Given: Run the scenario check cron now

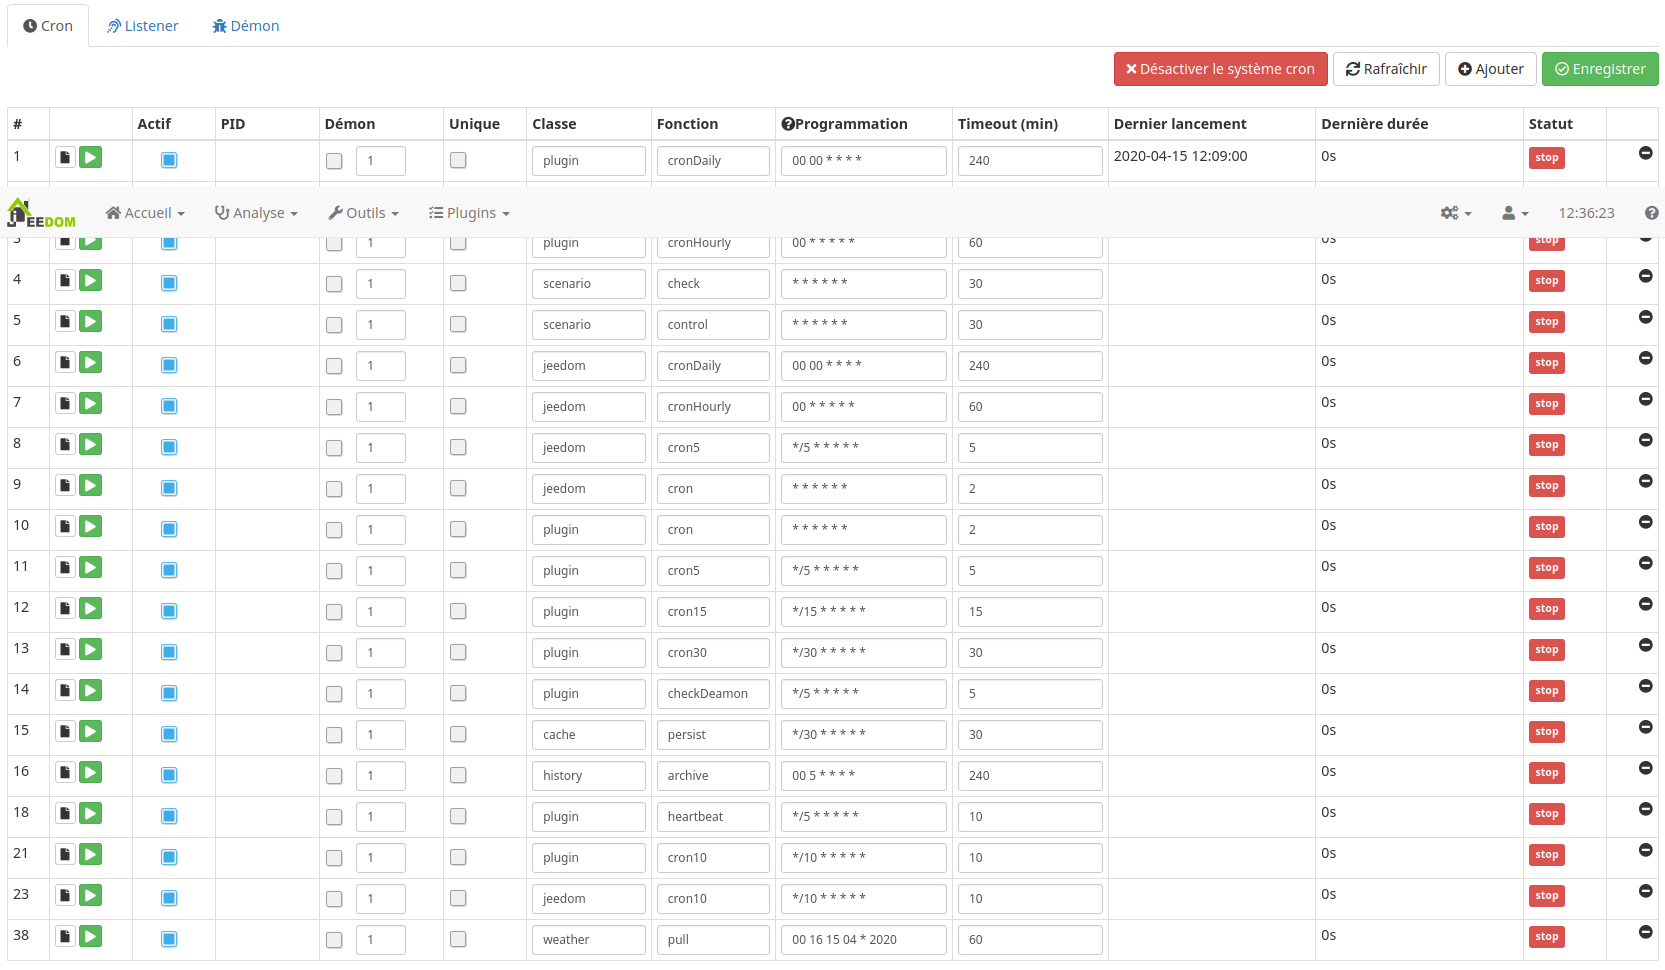Looking at the screenshot, I should pos(91,280).
